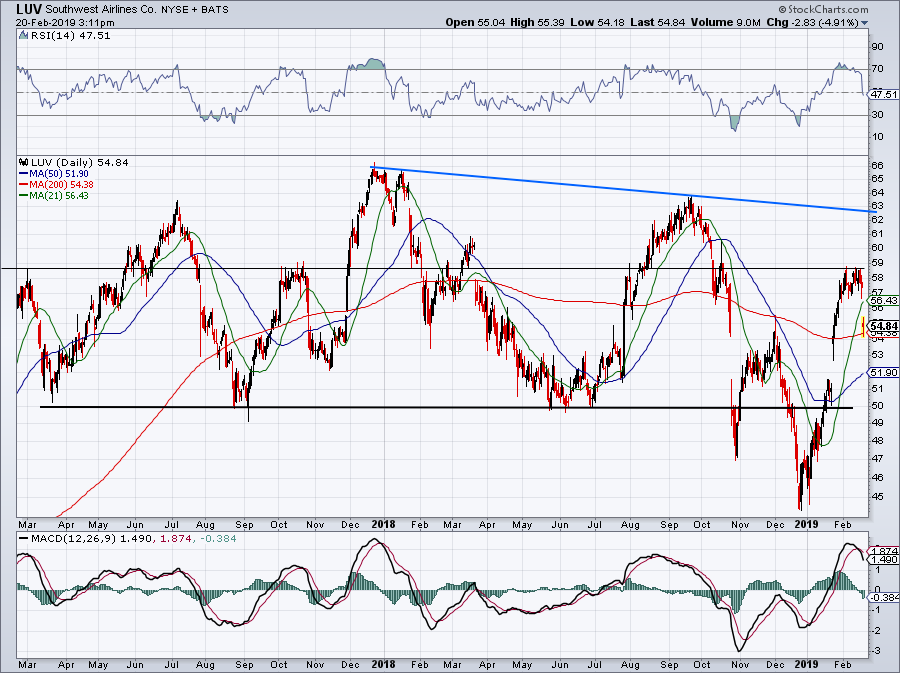The width and height of the screenshot is (900, 673).
Task: Click the Open 55.04 quote value
Action: (x=475, y=22)
